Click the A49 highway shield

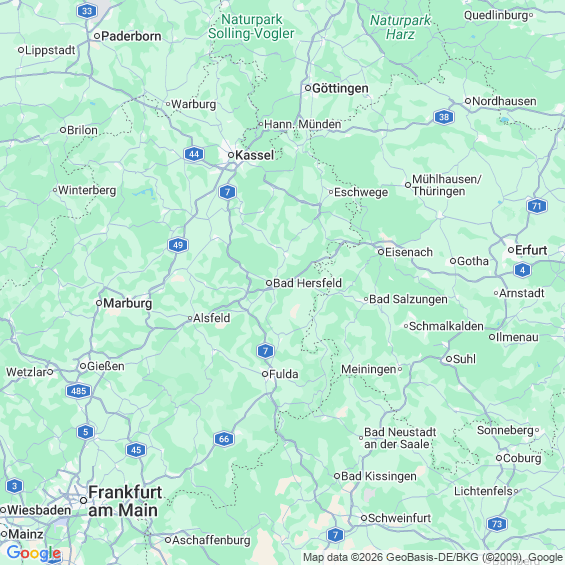178,245
